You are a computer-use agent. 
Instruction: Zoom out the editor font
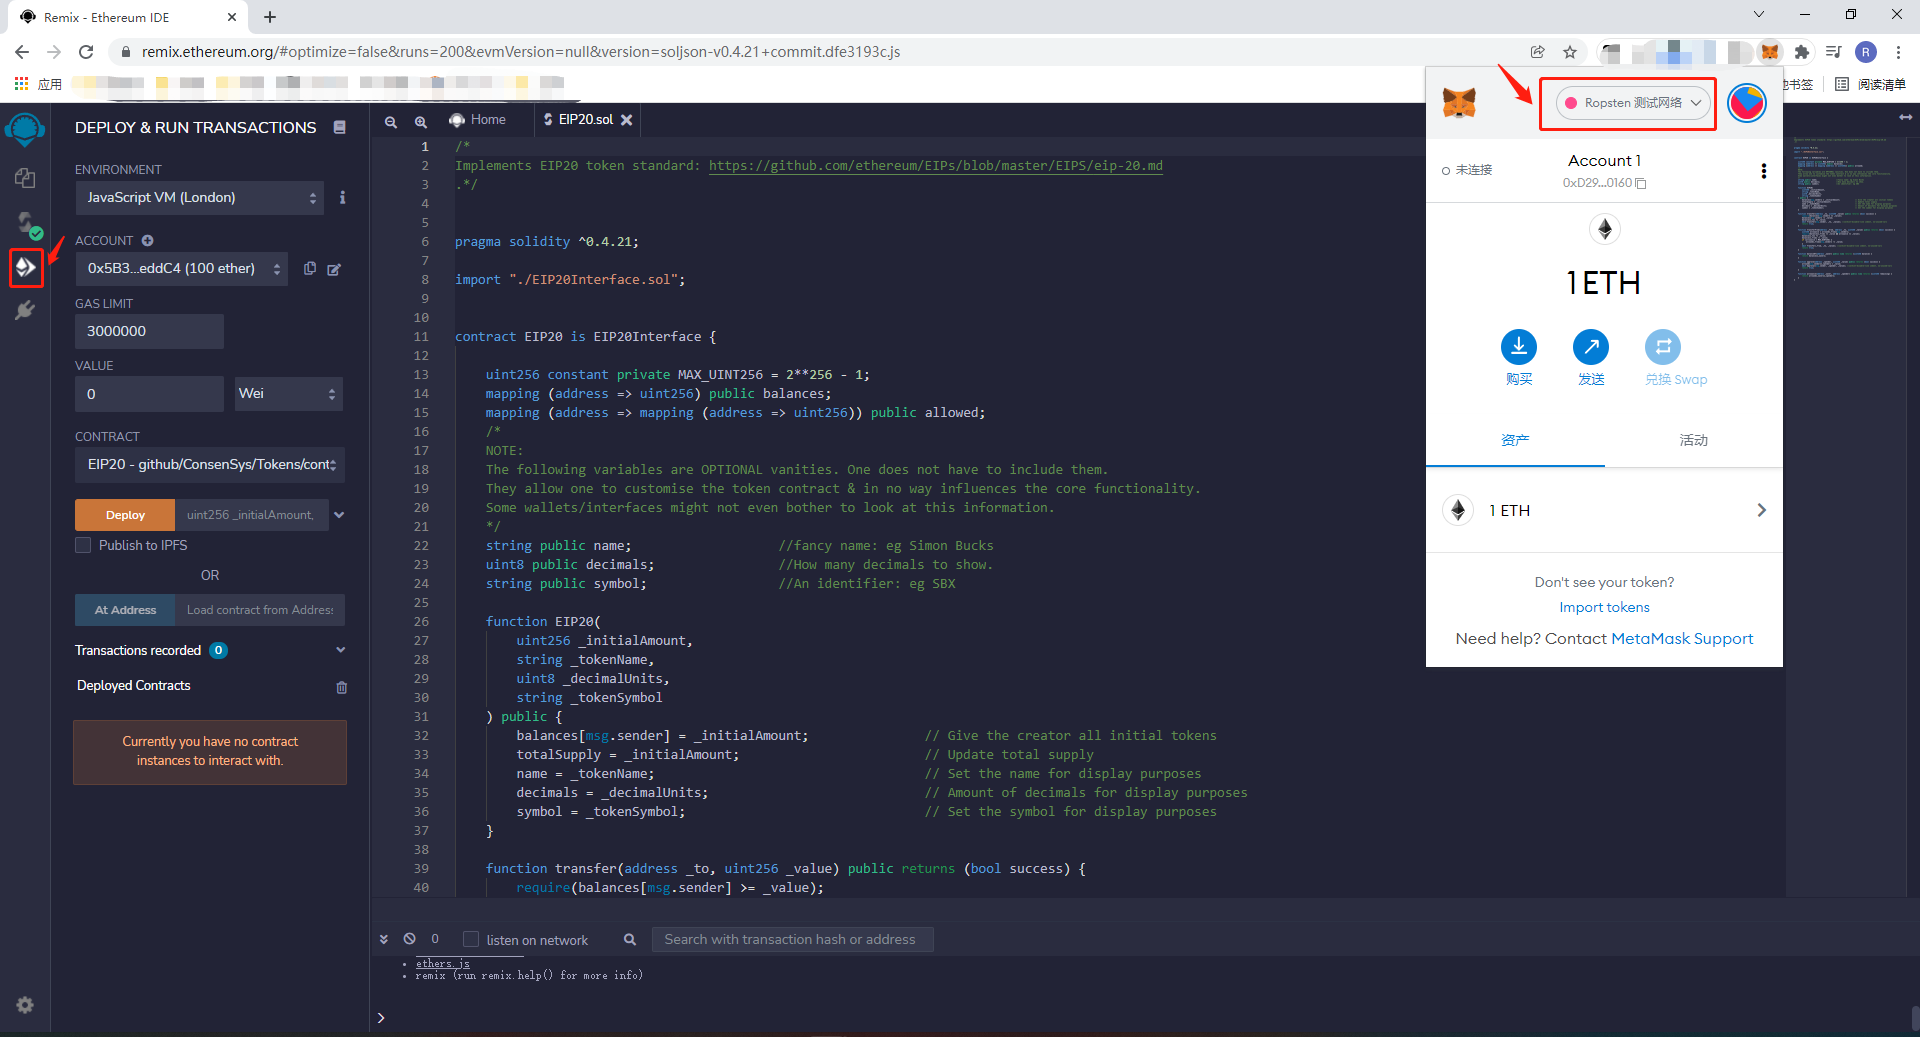(391, 121)
